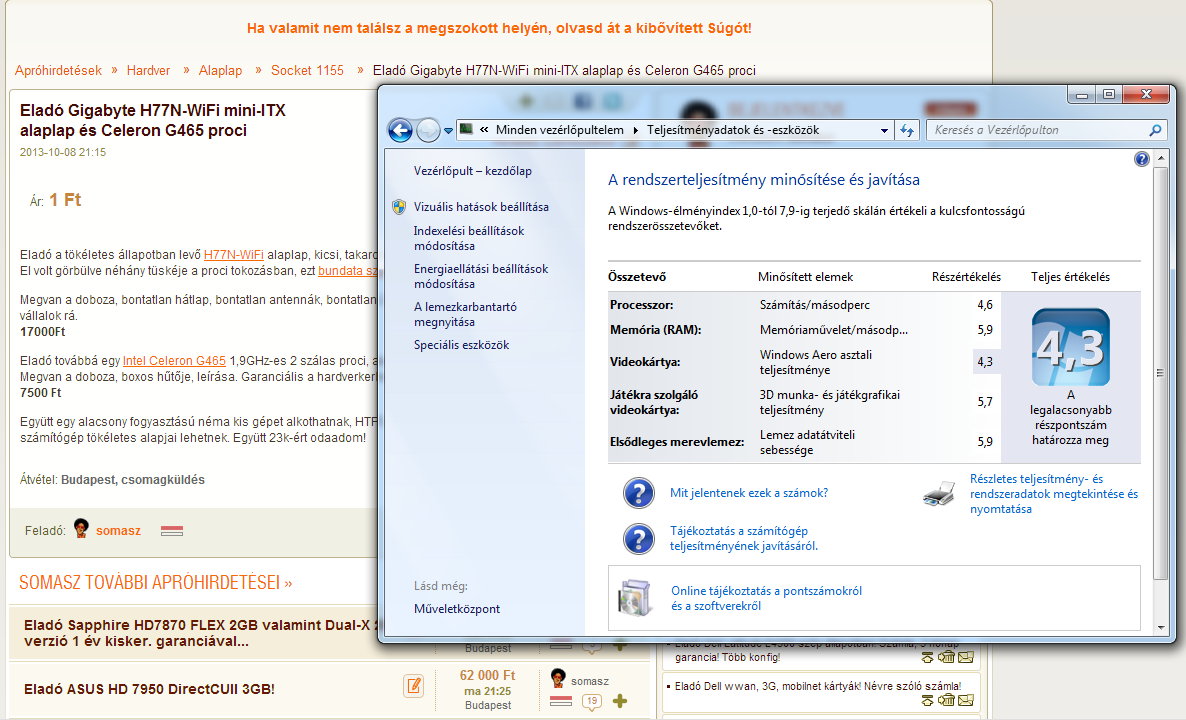
Task: Open Műveletközpont under Lásd még
Action: click(x=457, y=609)
